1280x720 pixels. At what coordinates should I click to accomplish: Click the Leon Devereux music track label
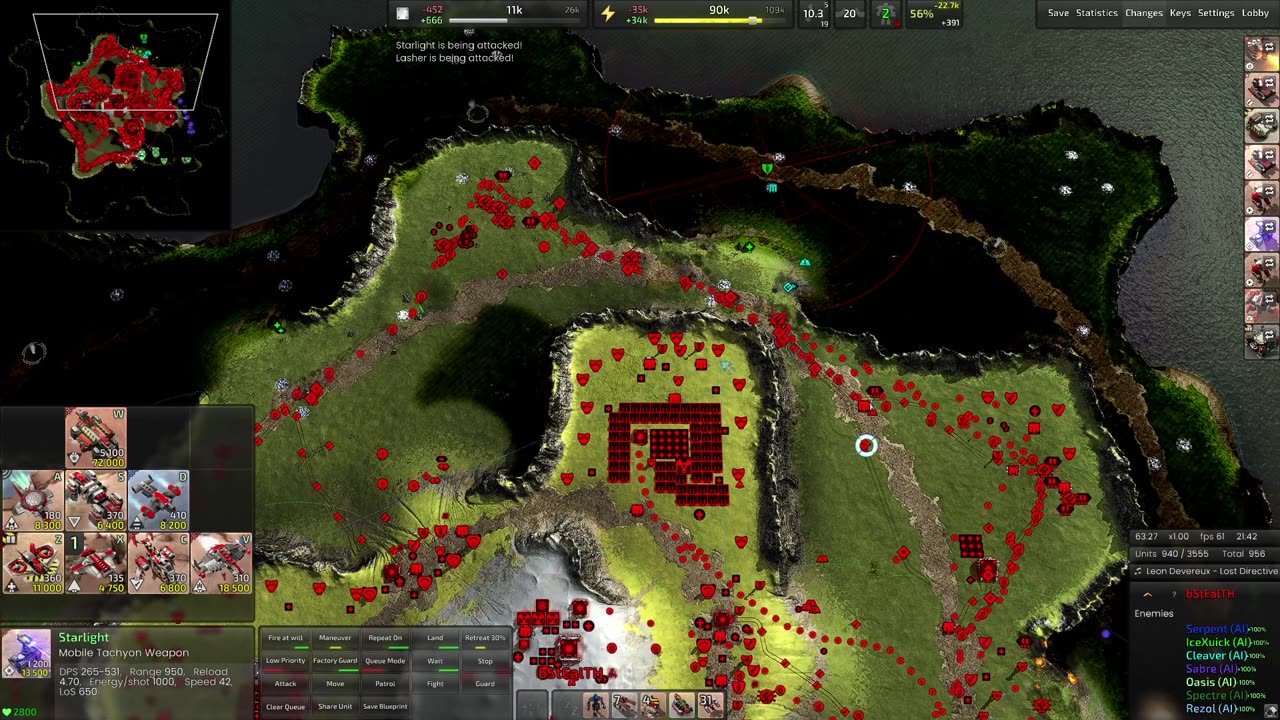(1212, 571)
